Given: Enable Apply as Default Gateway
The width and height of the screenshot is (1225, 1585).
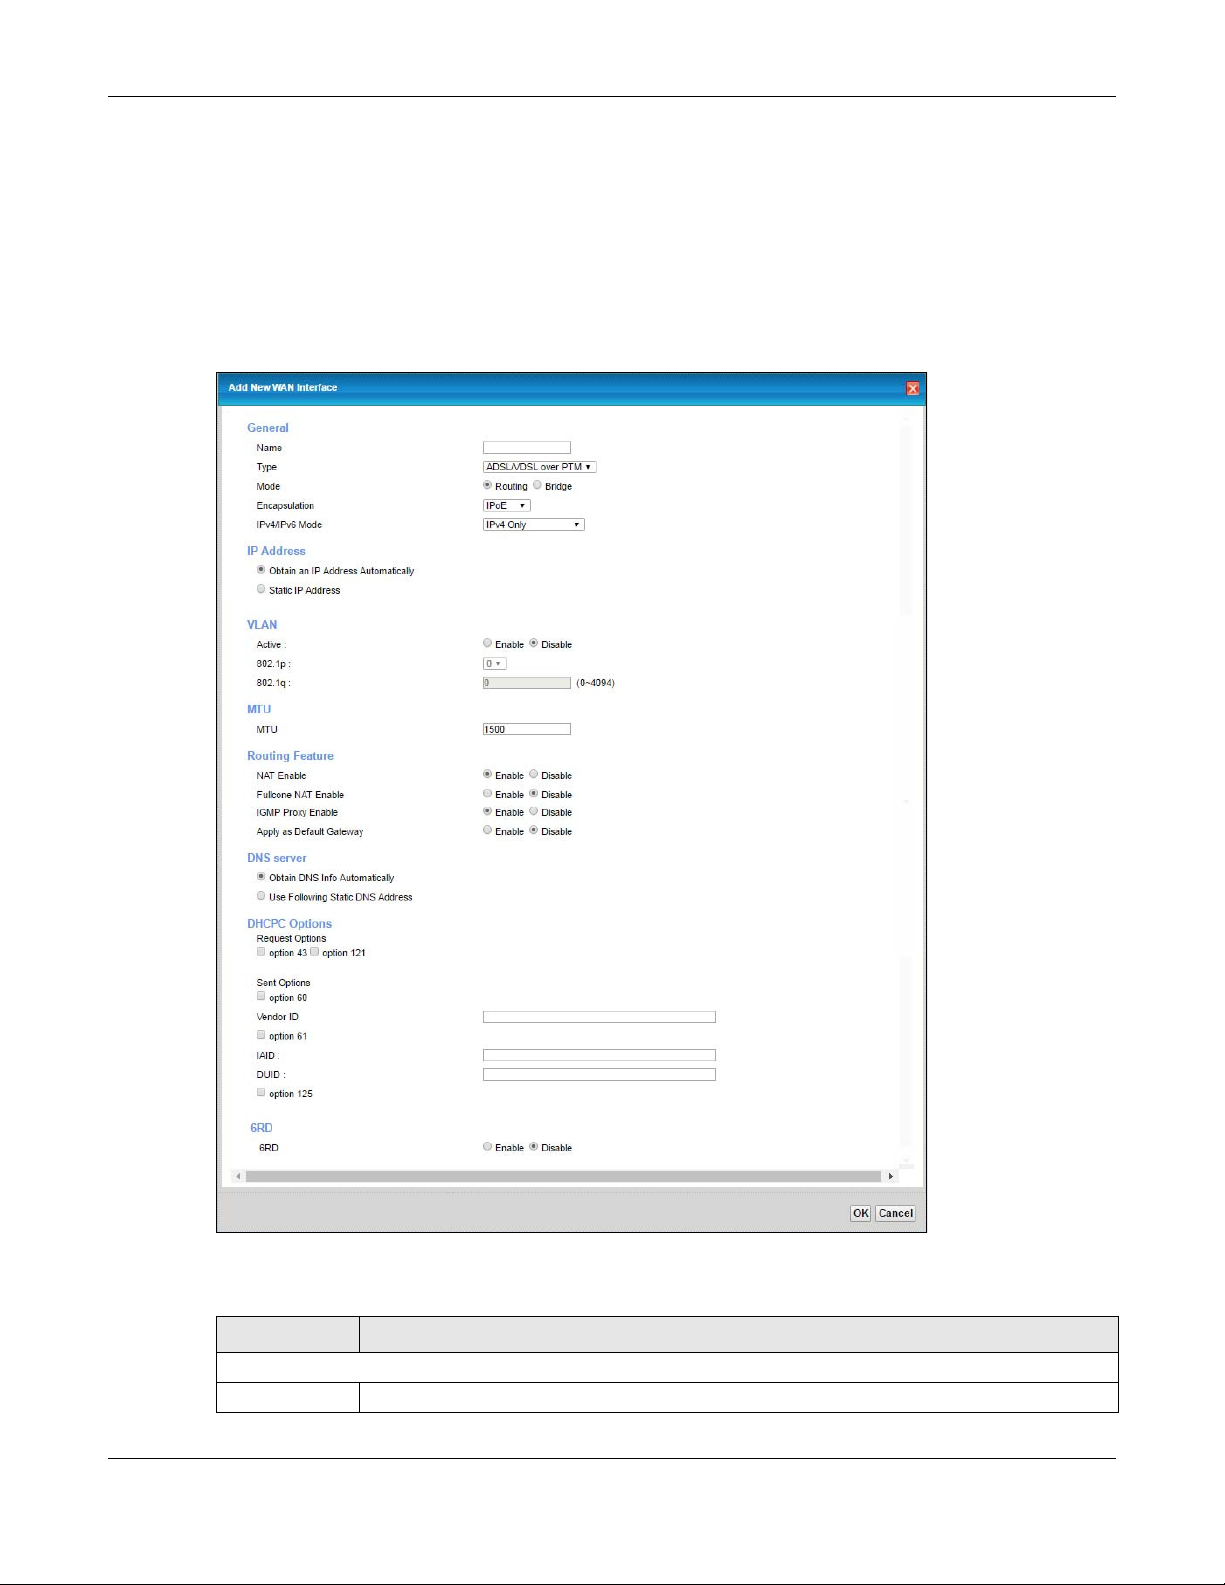Looking at the screenshot, I should 487,831.
